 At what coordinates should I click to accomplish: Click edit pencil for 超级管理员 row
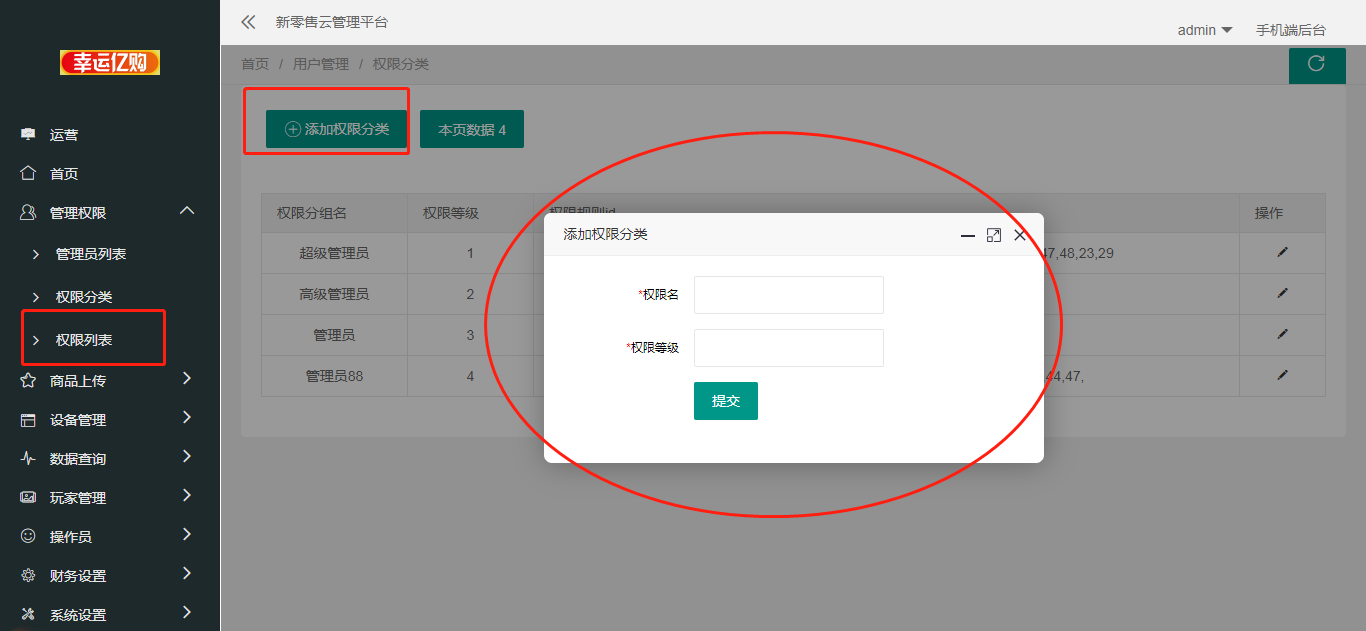pyautogui.click(x=1282, y=253)
